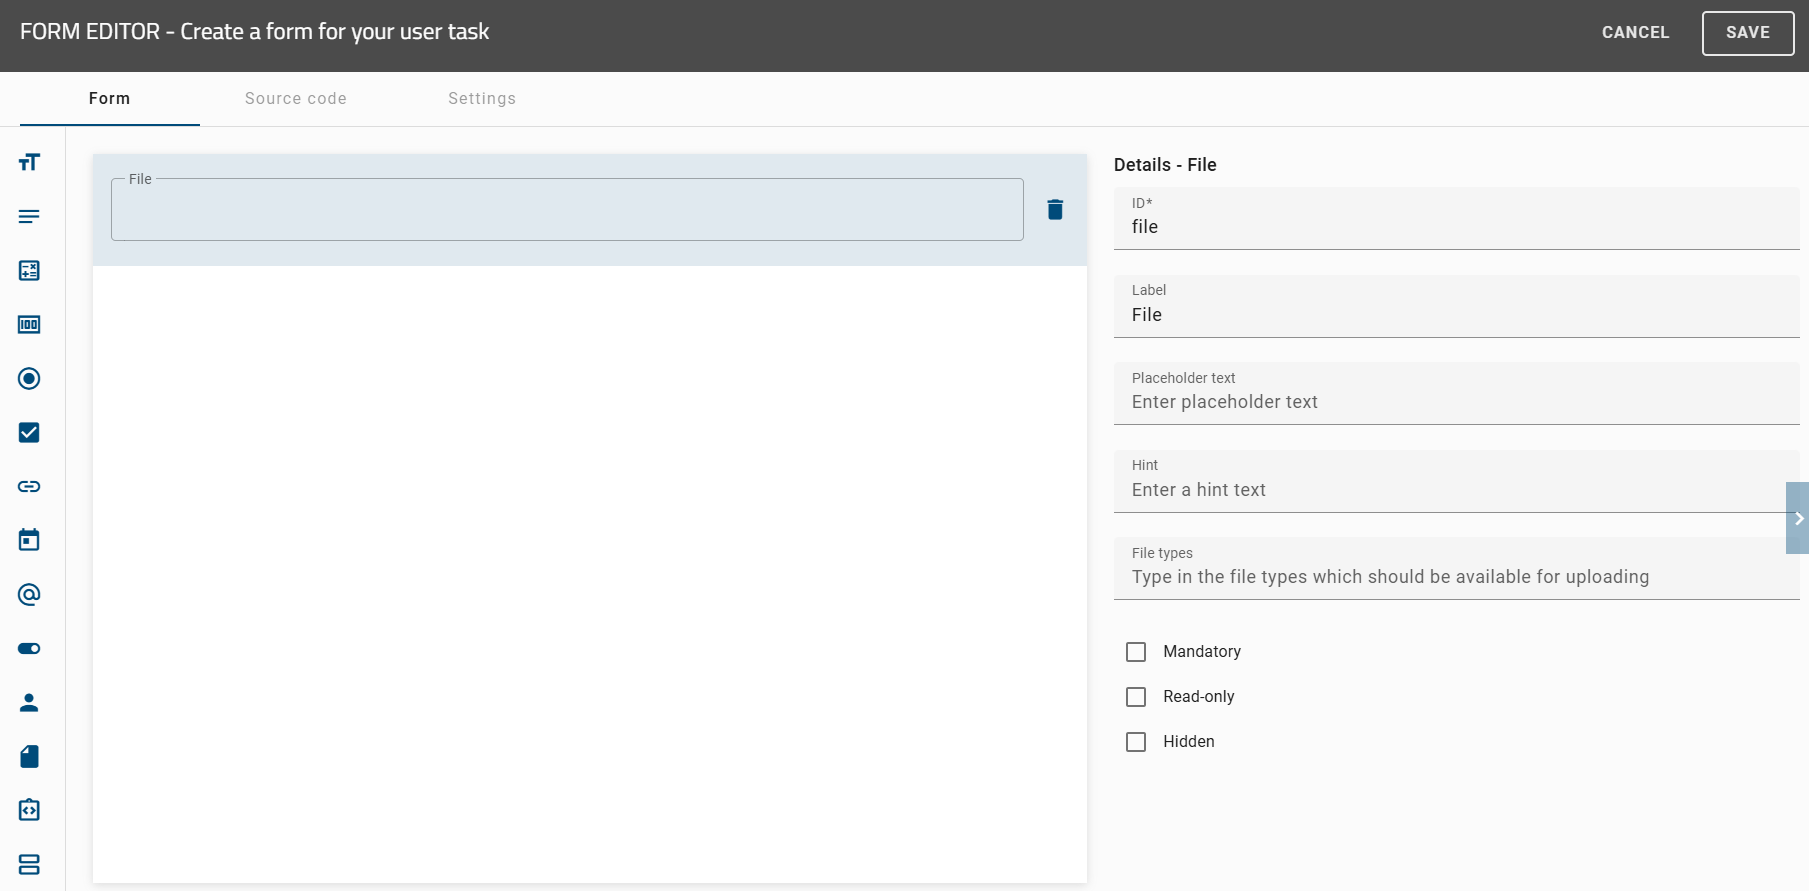
Task: Click the ID input field
Action: 1457,218
